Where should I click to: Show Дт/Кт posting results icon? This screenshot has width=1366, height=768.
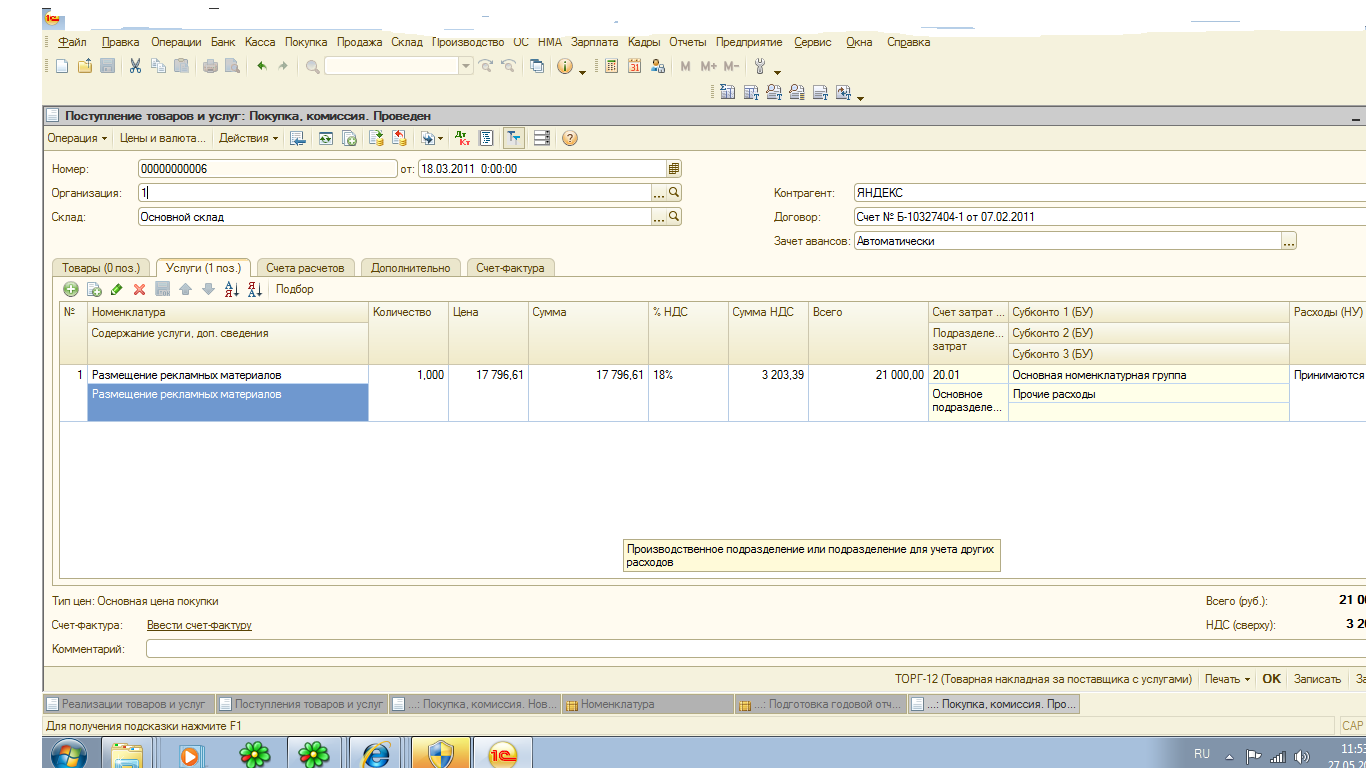click(461, 138)
